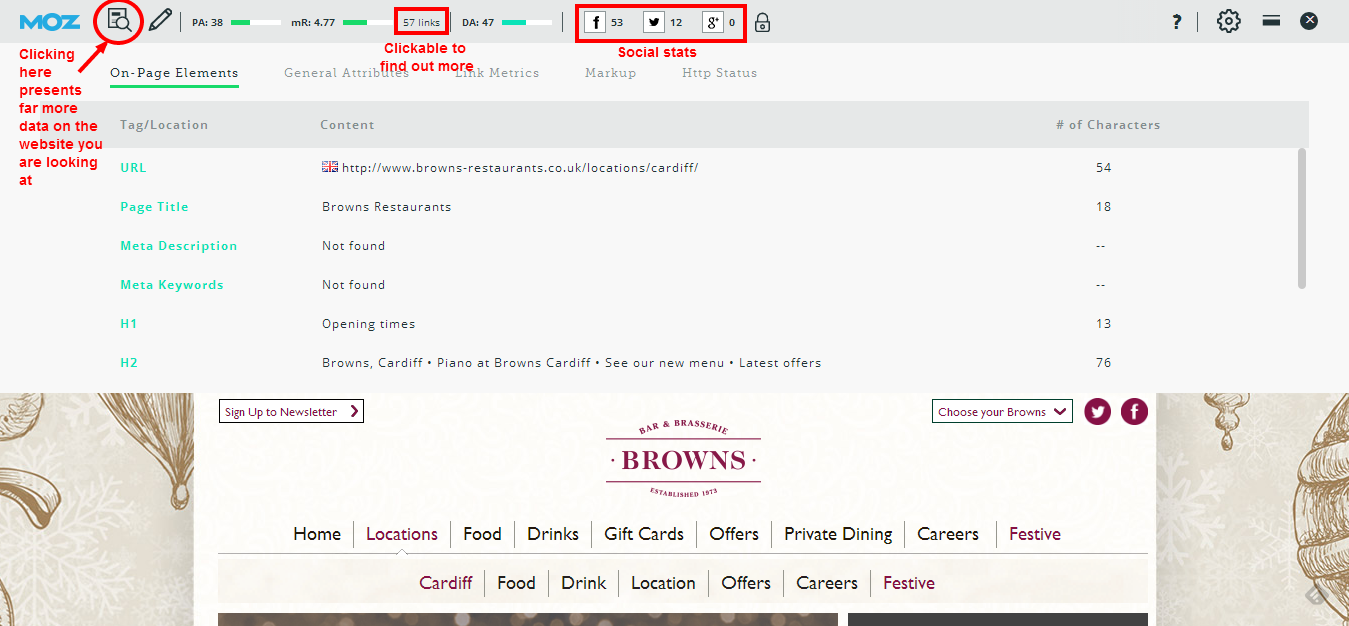Screen dimensions: 1349x626
Task: Click the URL row label
Action: (133, 168)
